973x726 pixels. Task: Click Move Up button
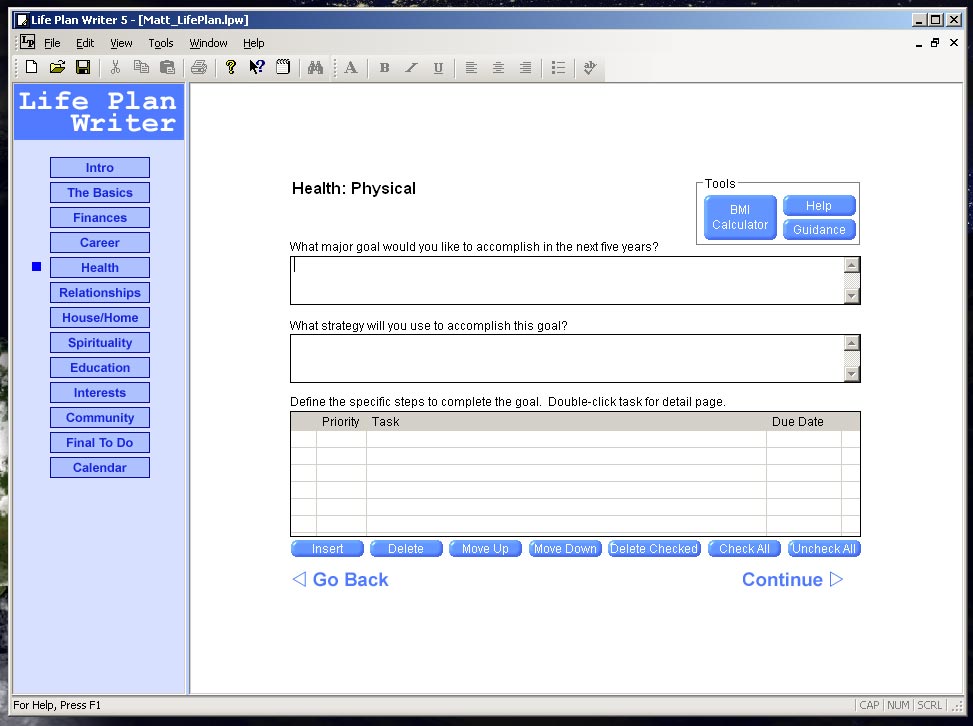[485, 549]
